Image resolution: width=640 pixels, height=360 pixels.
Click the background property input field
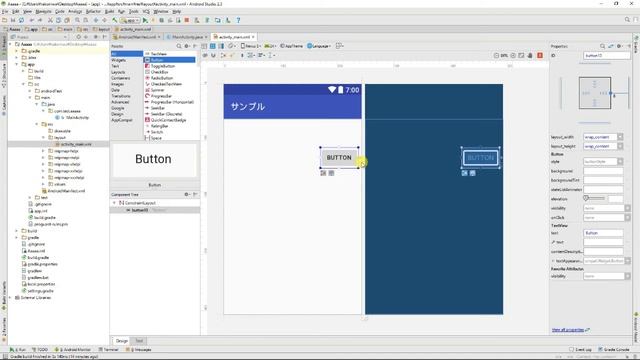point(603,171)
